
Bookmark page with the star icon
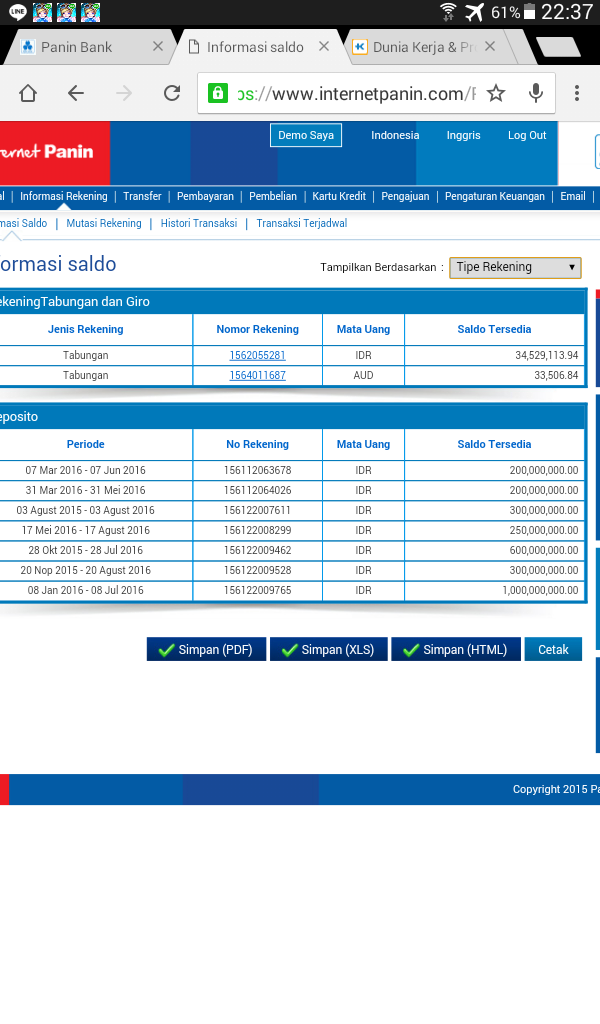496,93
